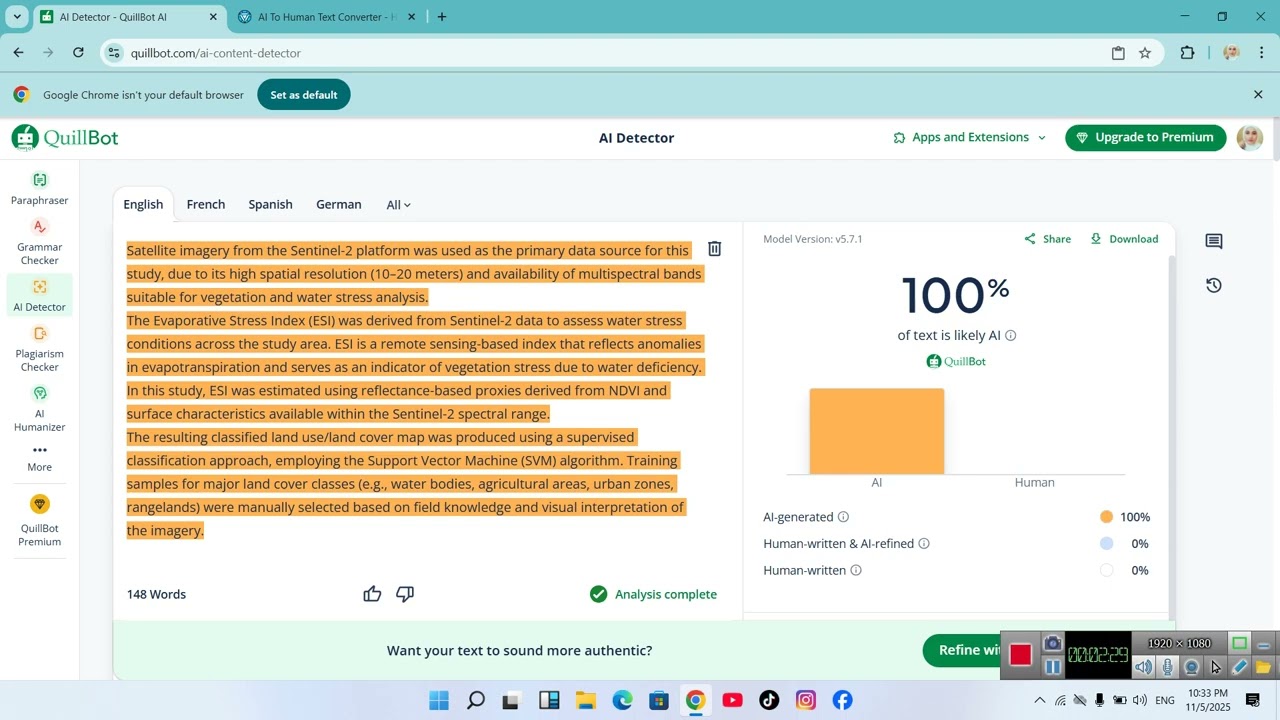Open the taskbar clock and date
The width and height of the screenshot is (1280, 720).
pyautogui.click(x=1207, y=700)
